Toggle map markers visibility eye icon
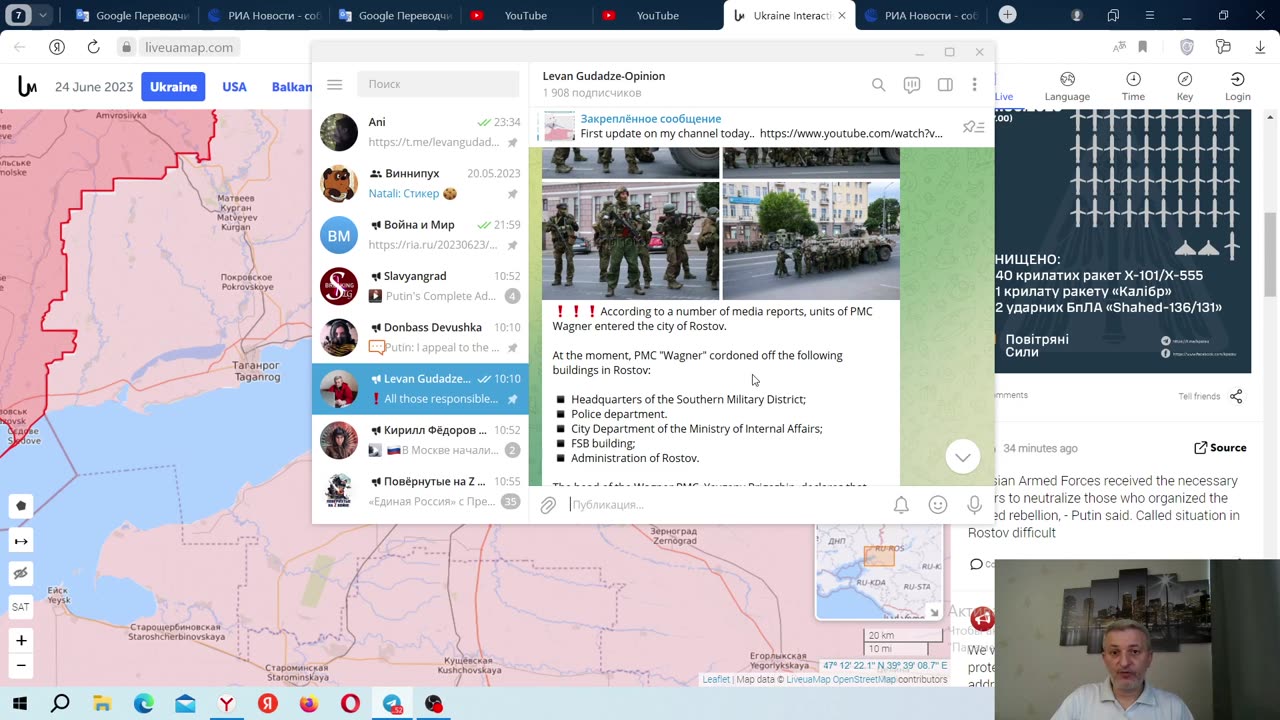The image size is (1280, 720). (x=21, y=573)
